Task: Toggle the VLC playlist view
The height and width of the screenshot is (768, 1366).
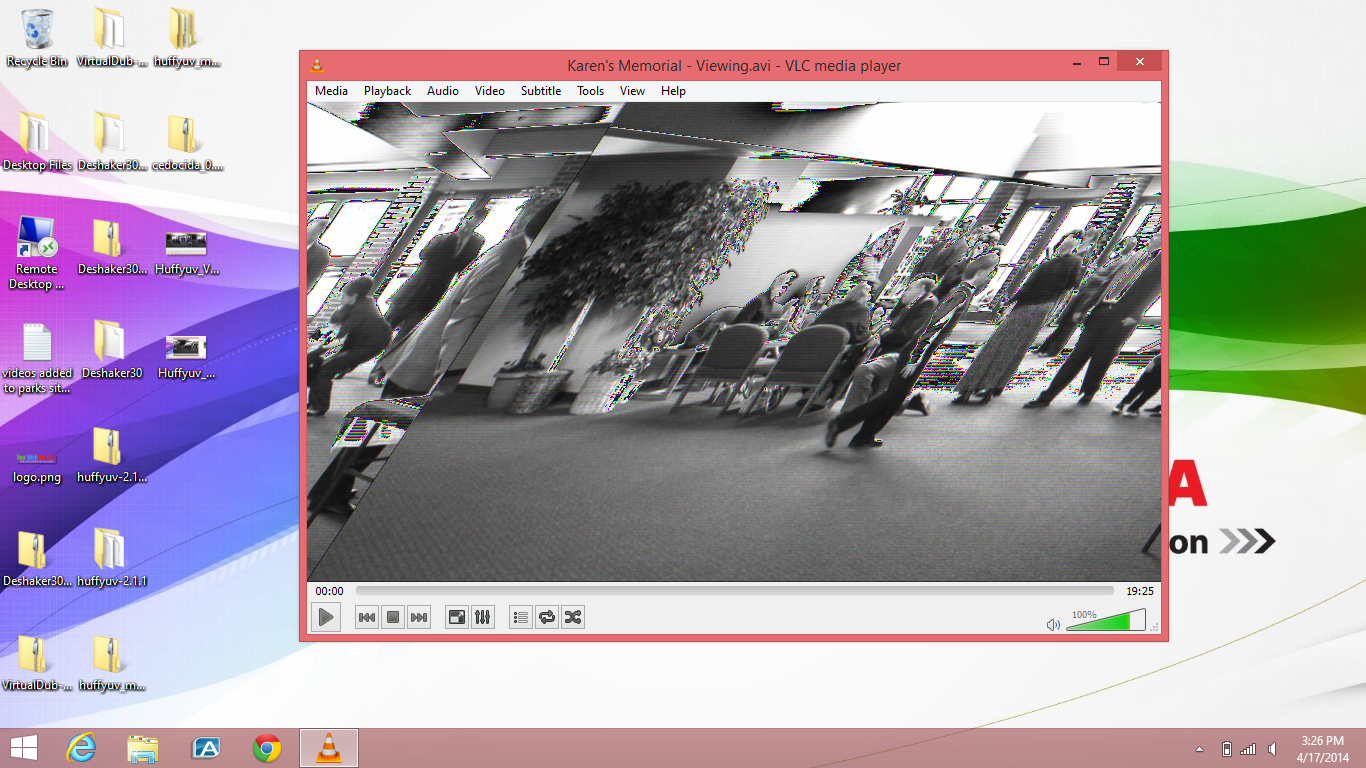Action: pos(520,617)
